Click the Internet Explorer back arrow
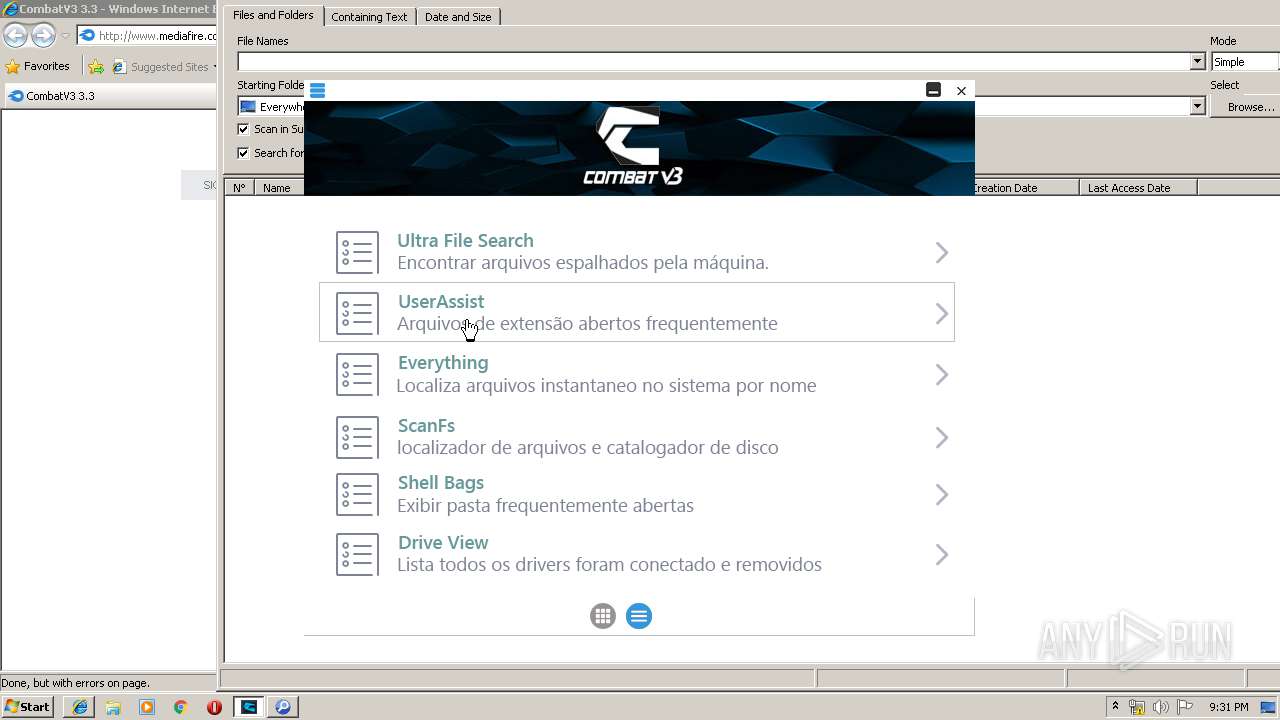This screenshot has height=720, width=1280. click(15, 36)
